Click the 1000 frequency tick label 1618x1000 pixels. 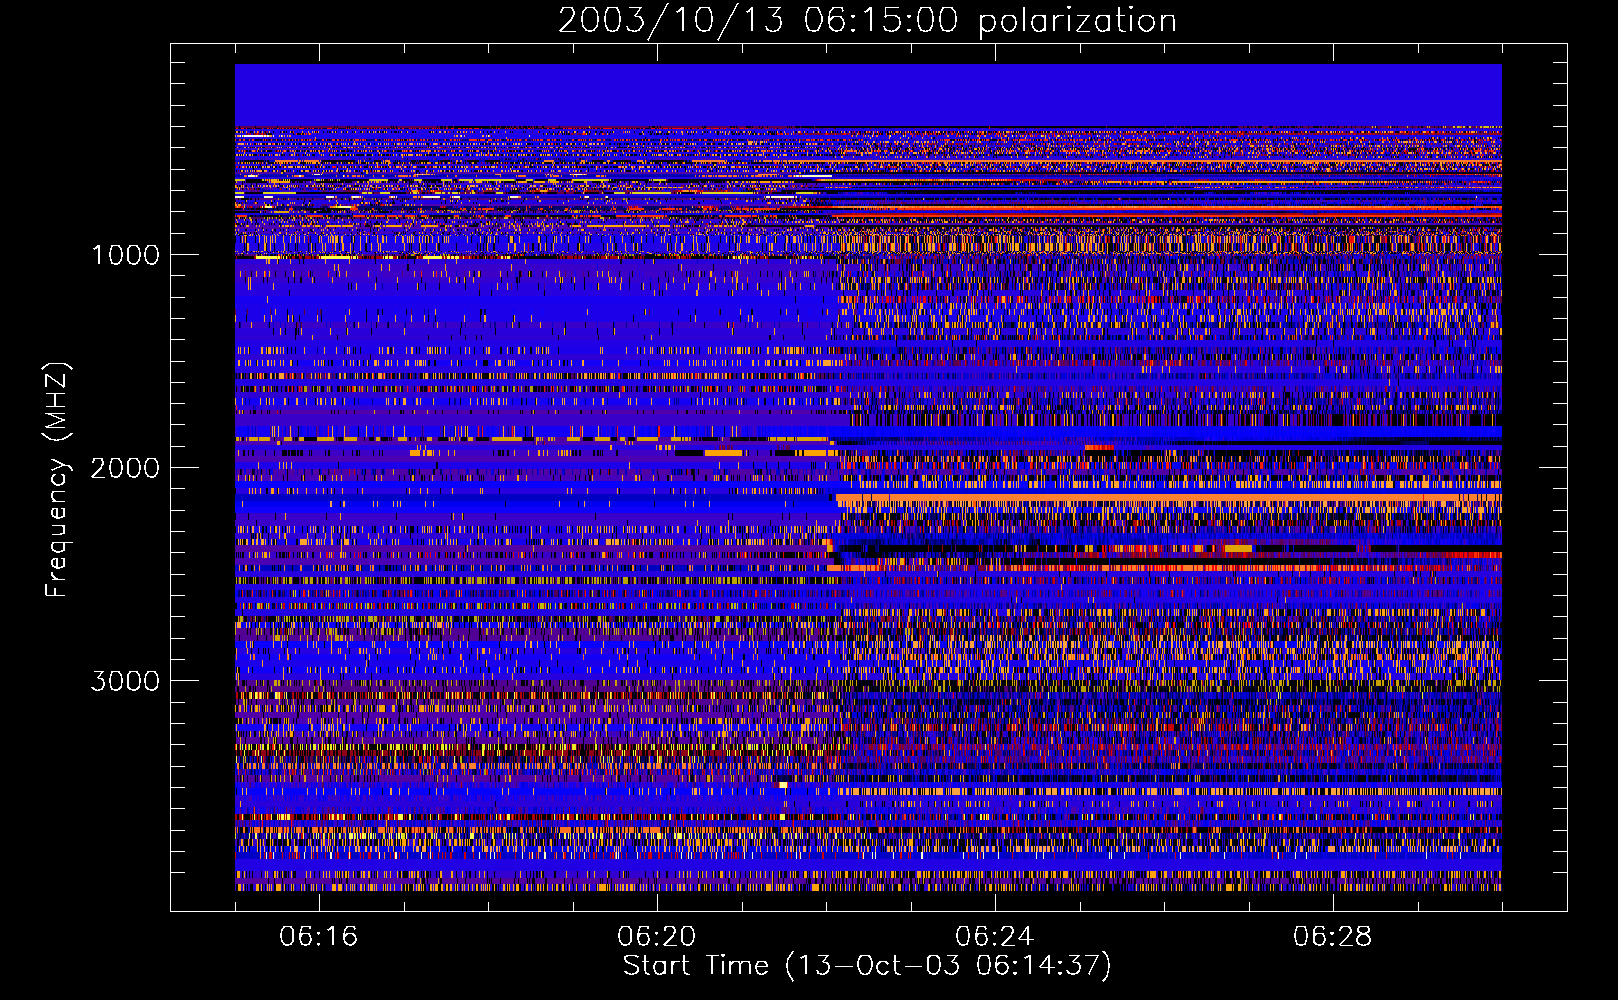pos(125,255)
